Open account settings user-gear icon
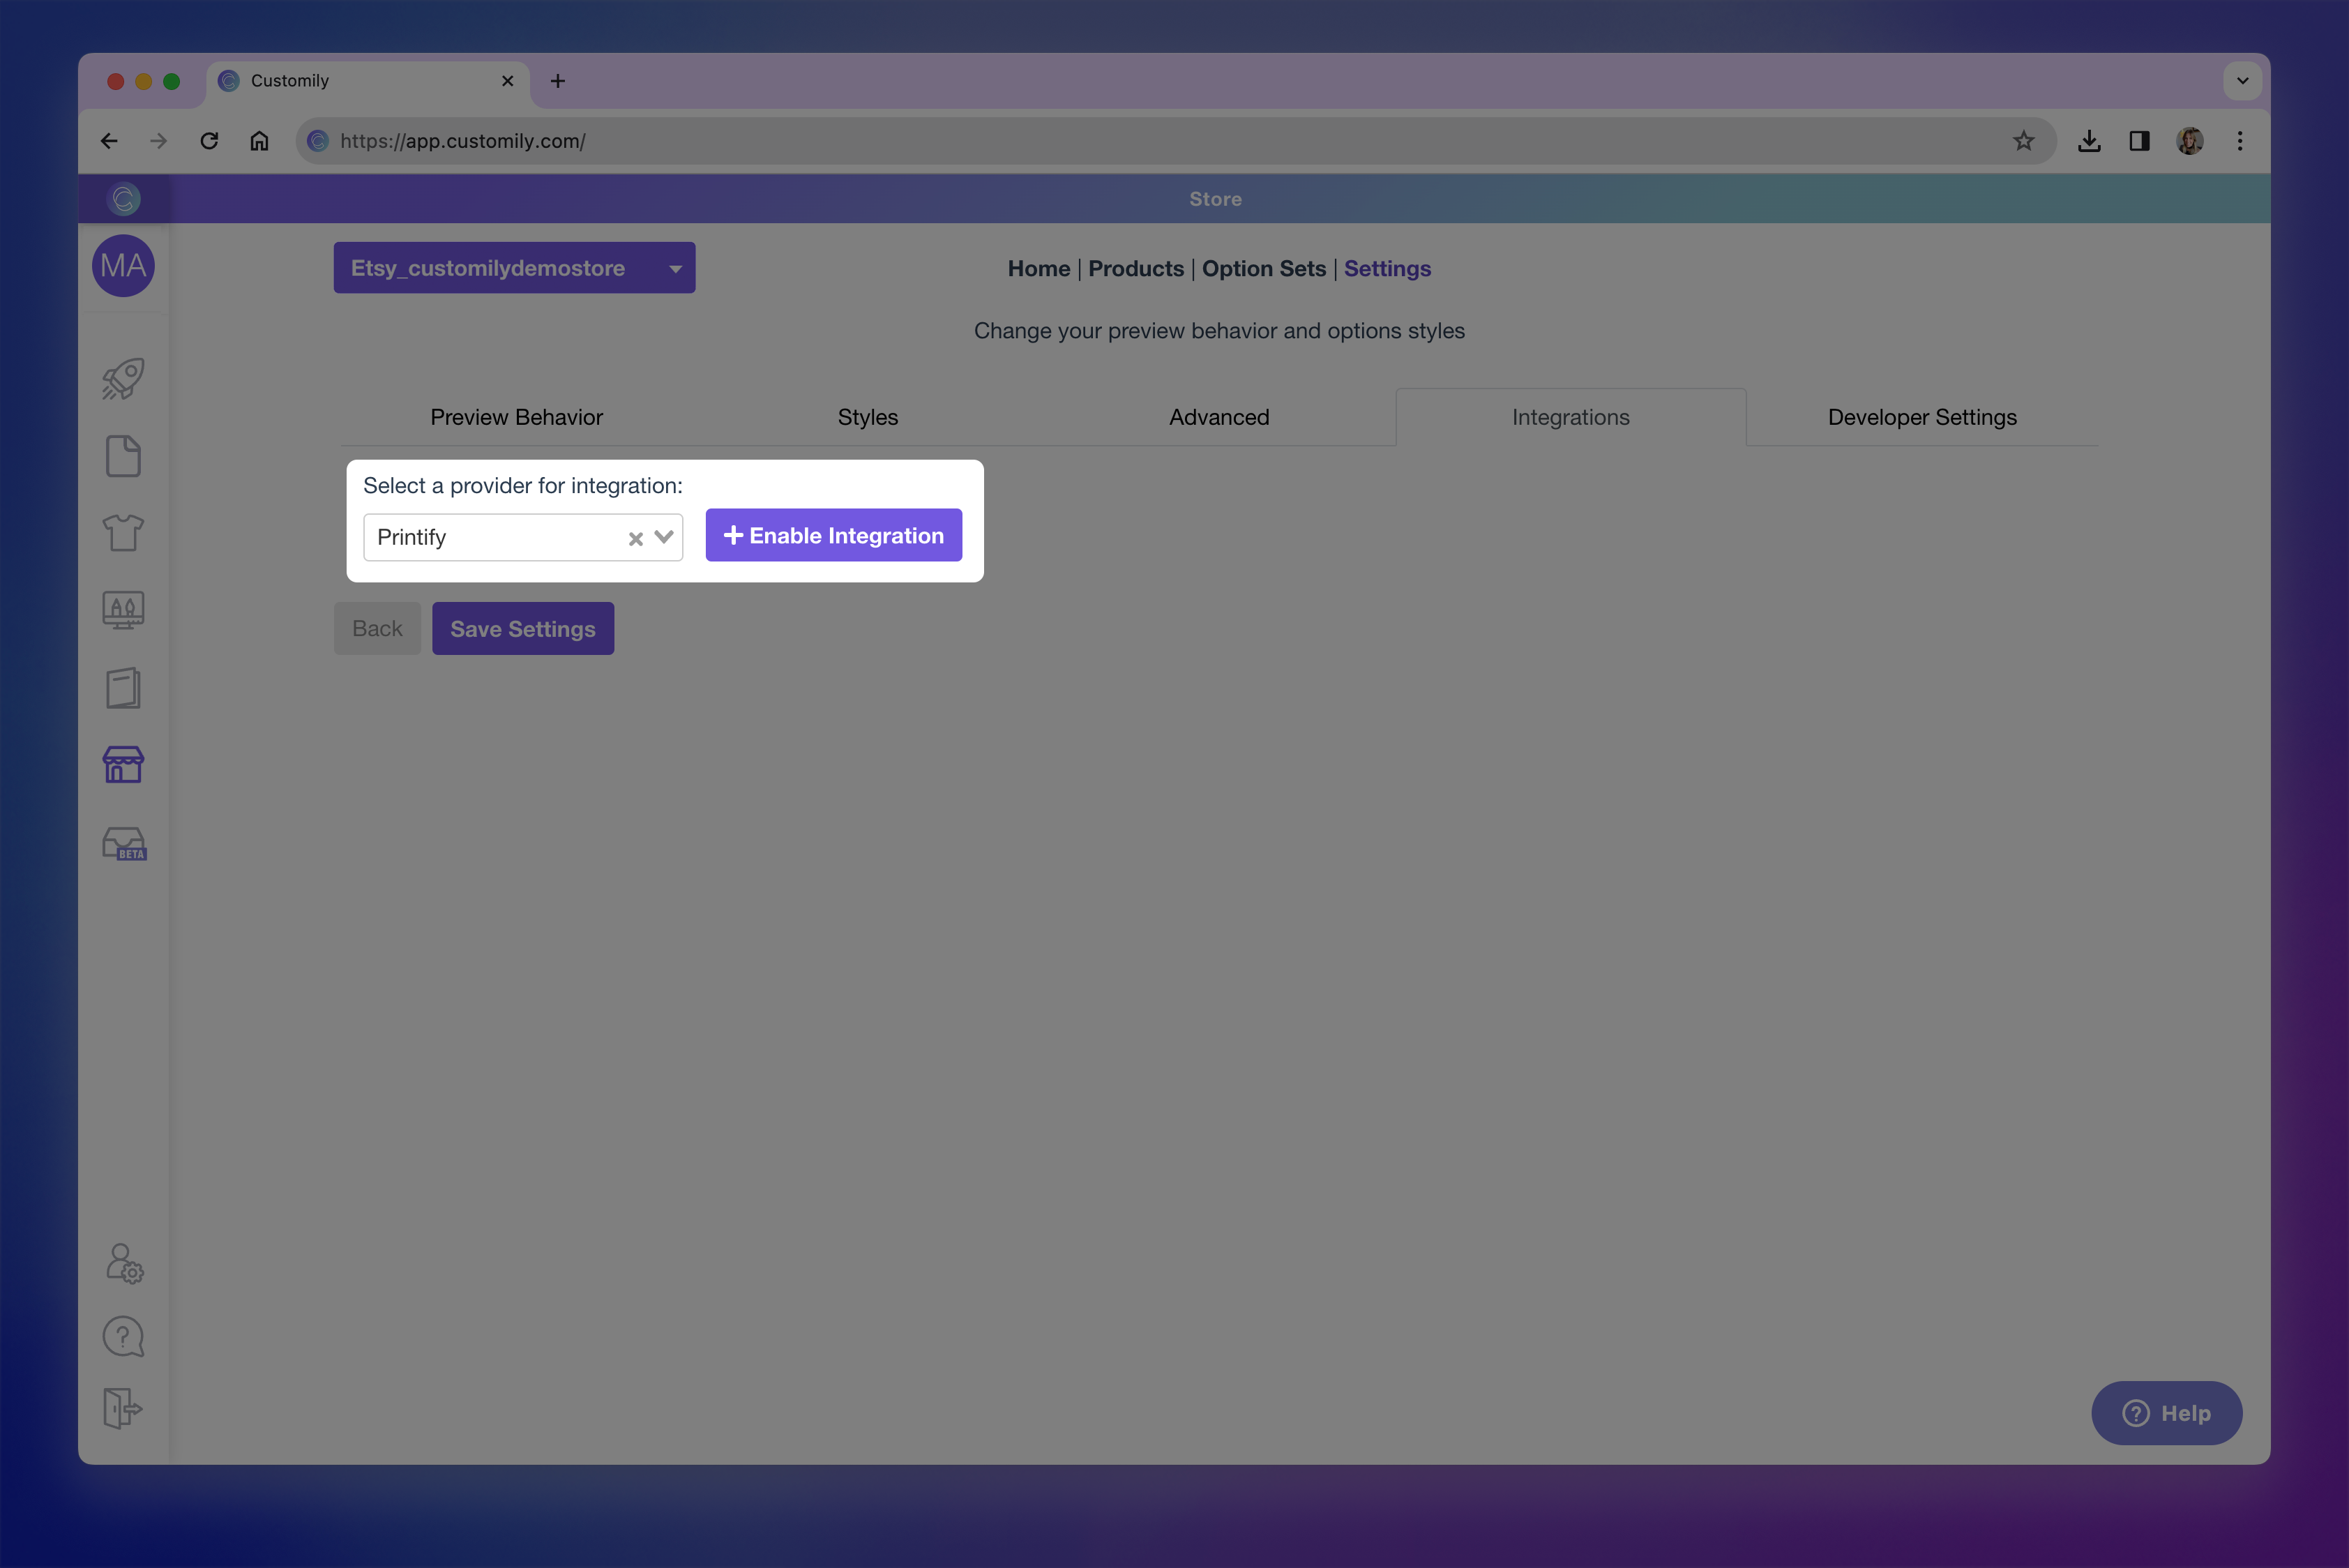Image resolution: width=2349 pixels, height=1568 pixels. [124, 1264]
